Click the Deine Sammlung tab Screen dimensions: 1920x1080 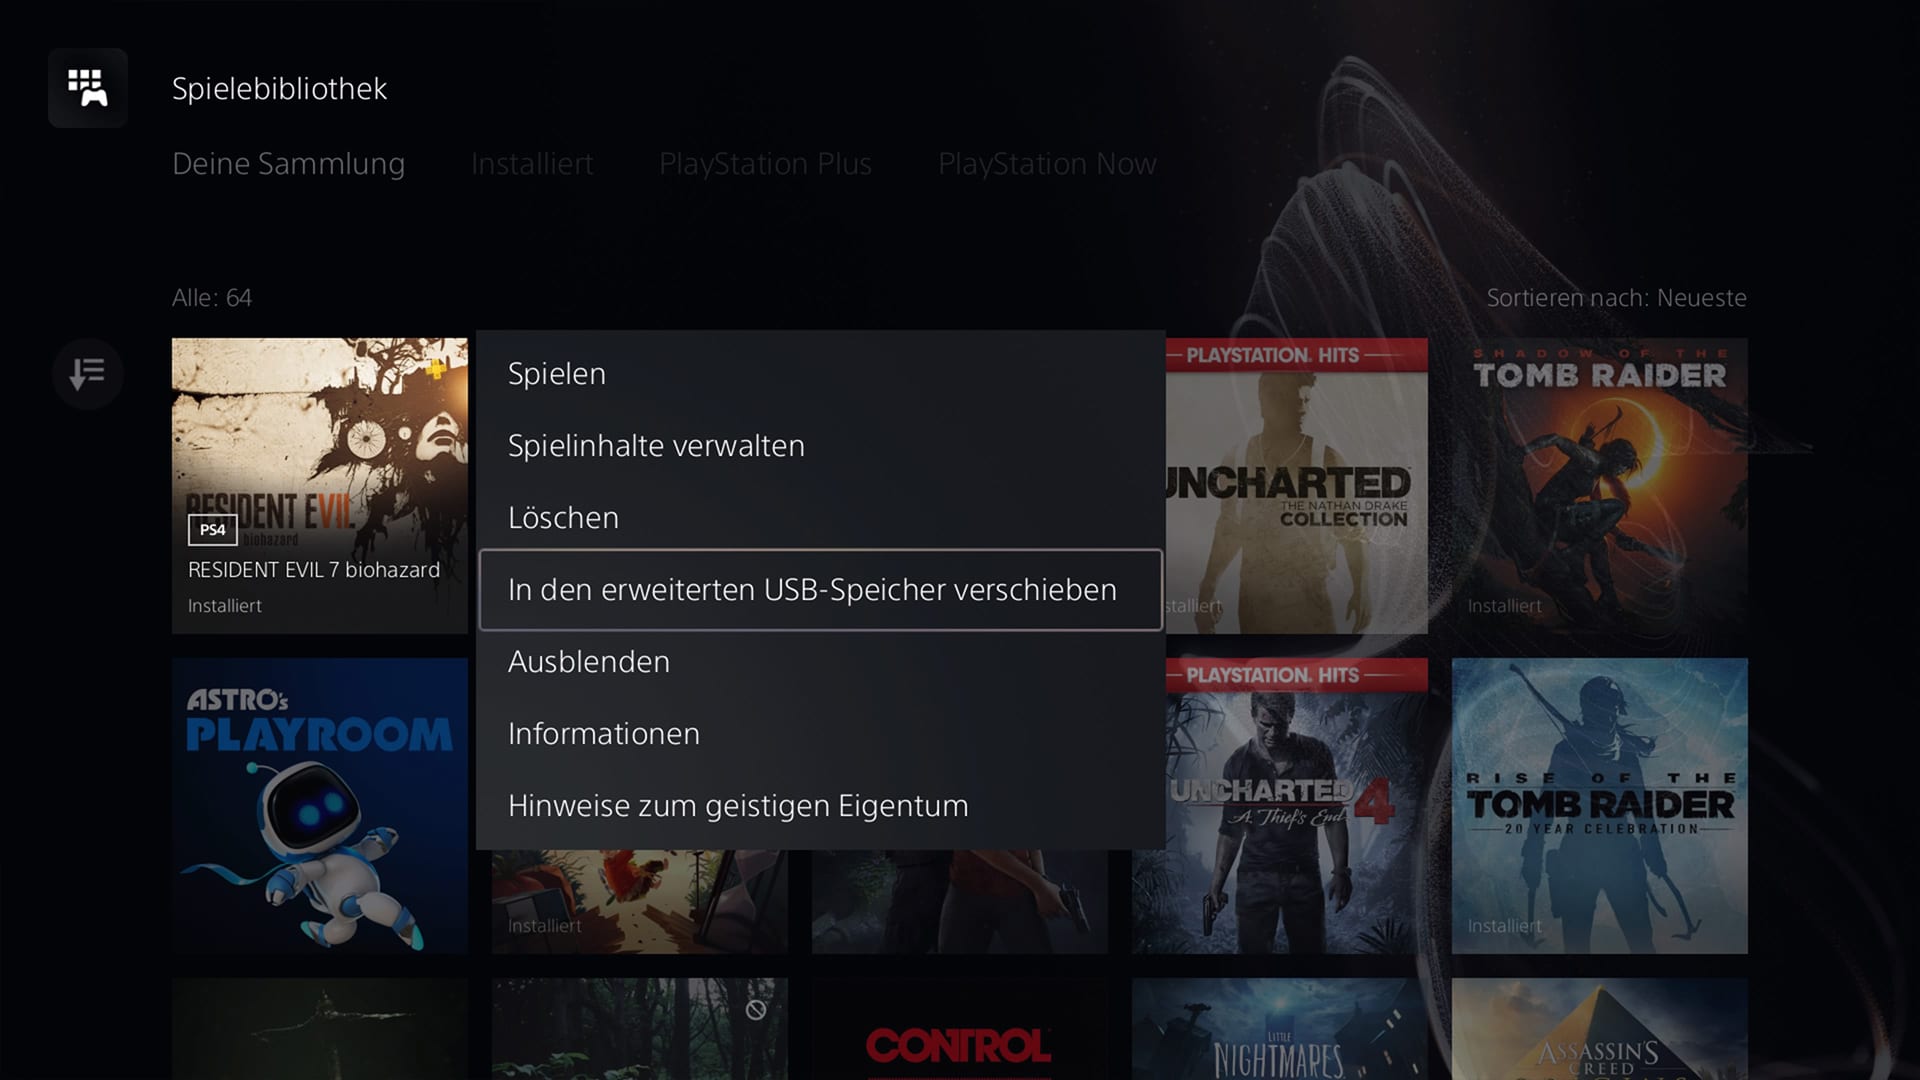[x=287, y=161]
